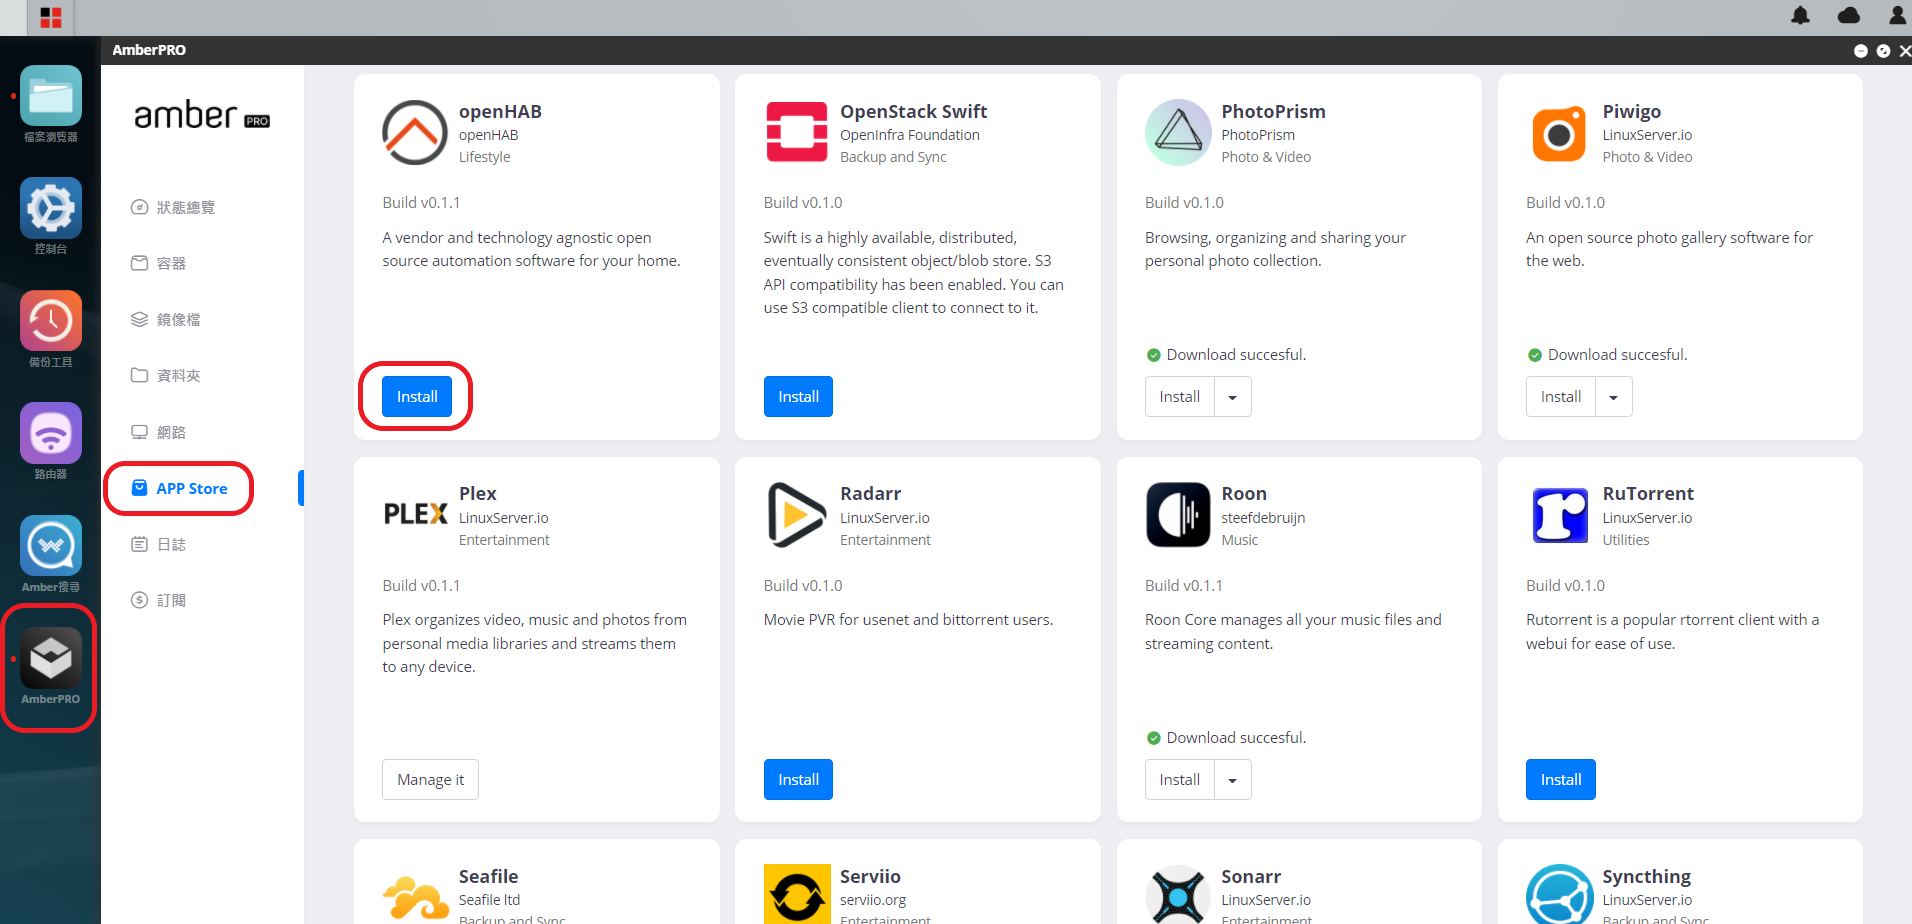
Task: Open the containers sidebar item
Action: coord(159,263)
